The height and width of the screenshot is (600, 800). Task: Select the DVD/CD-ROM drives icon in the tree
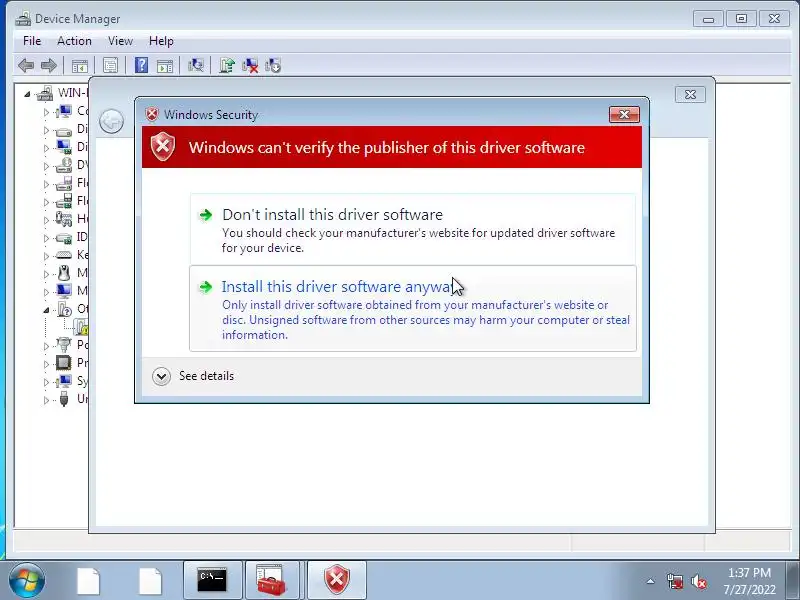[x=64, y=165]
